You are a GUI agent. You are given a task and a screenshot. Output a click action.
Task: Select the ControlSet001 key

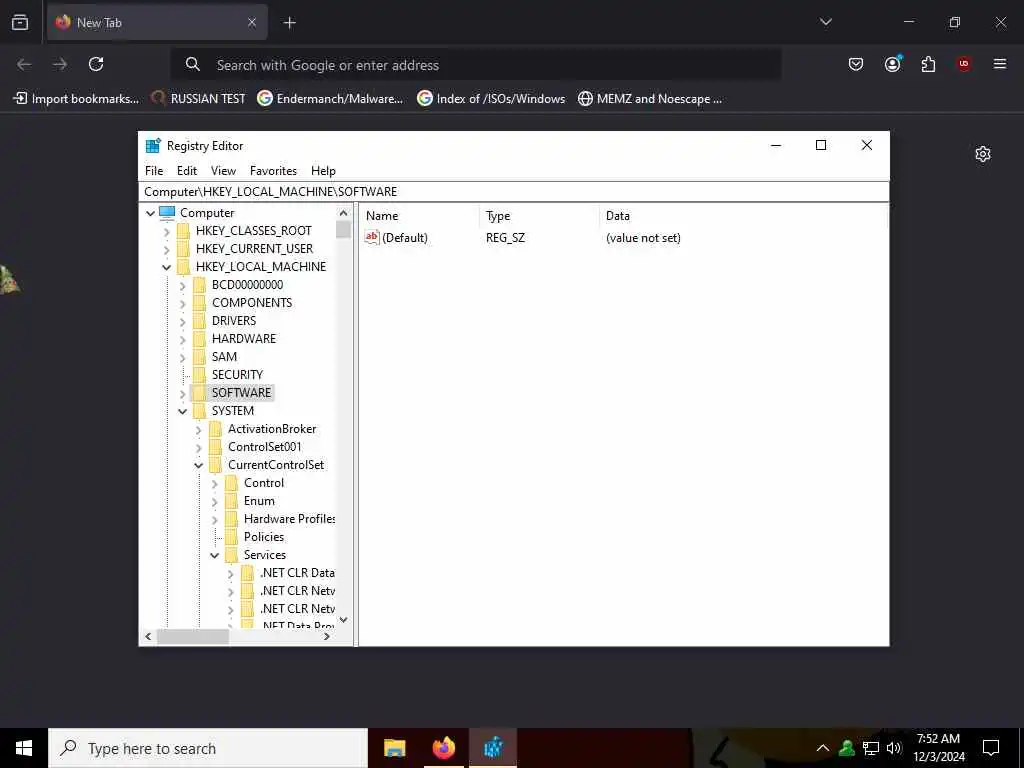pyautogui.click(x=264, y=447)
